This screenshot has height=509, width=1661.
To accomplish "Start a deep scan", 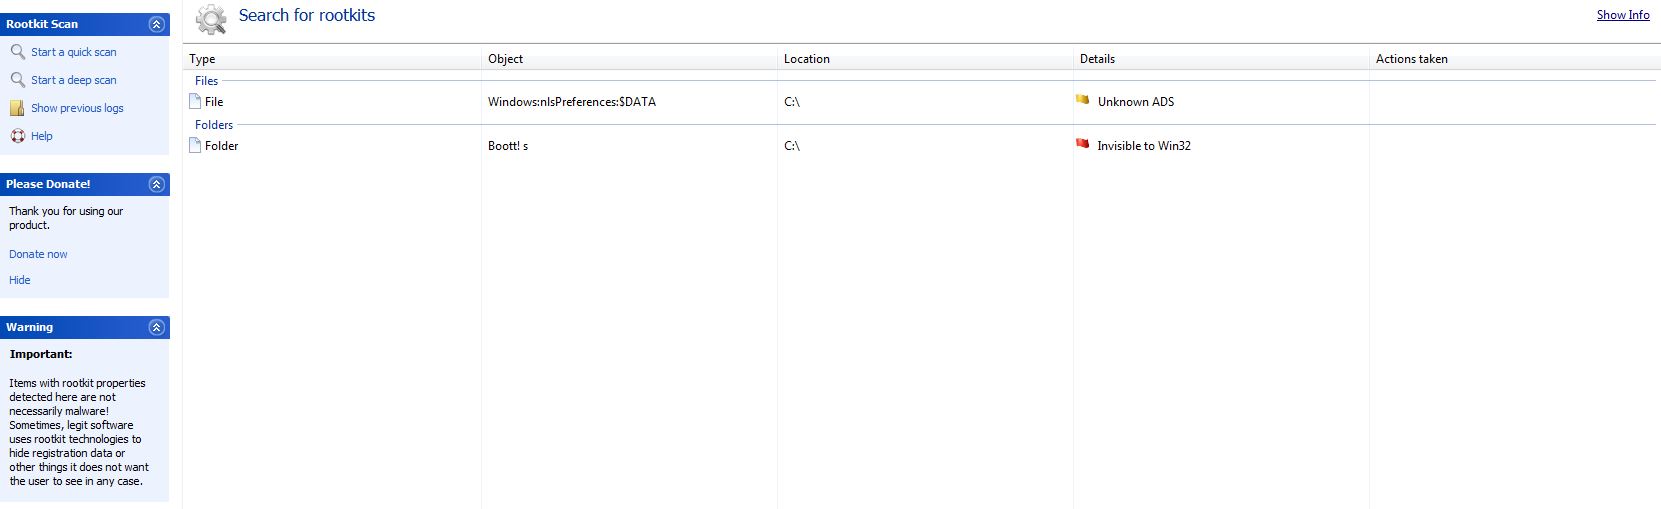I will pyautogui.click(x=73, y=80).
